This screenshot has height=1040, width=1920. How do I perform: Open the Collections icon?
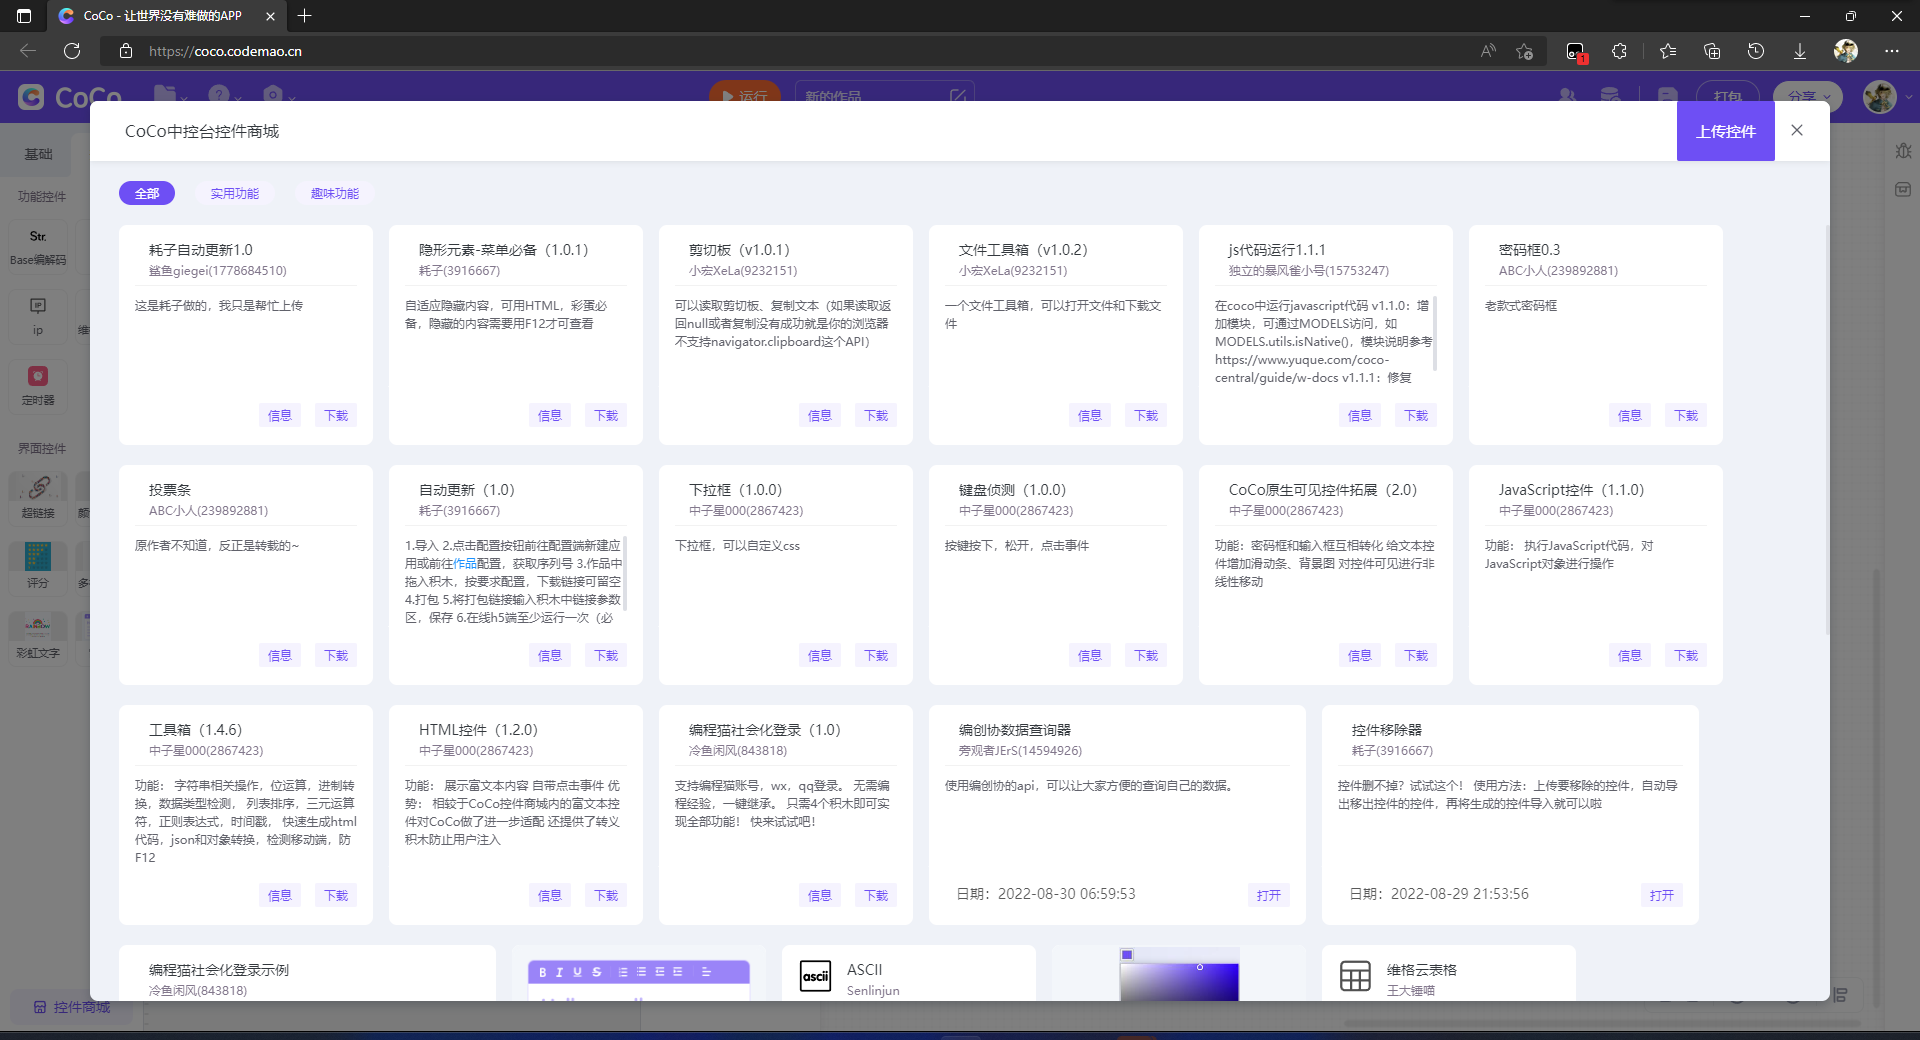point(1712,51)
